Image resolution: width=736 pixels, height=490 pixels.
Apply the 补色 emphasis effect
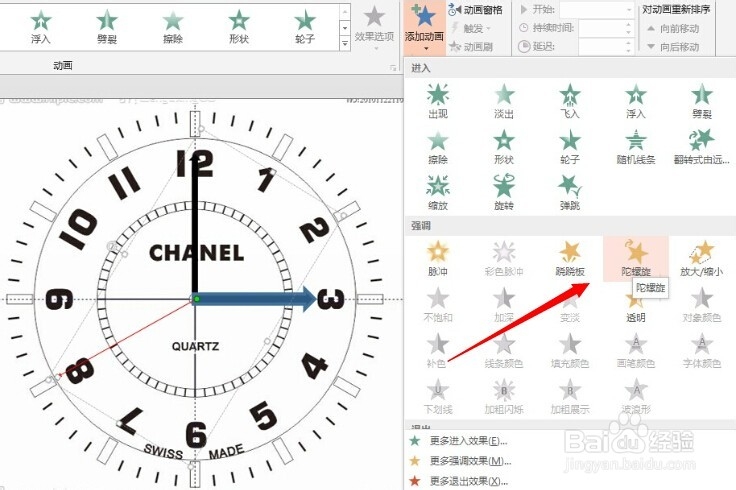pos(437,351)
